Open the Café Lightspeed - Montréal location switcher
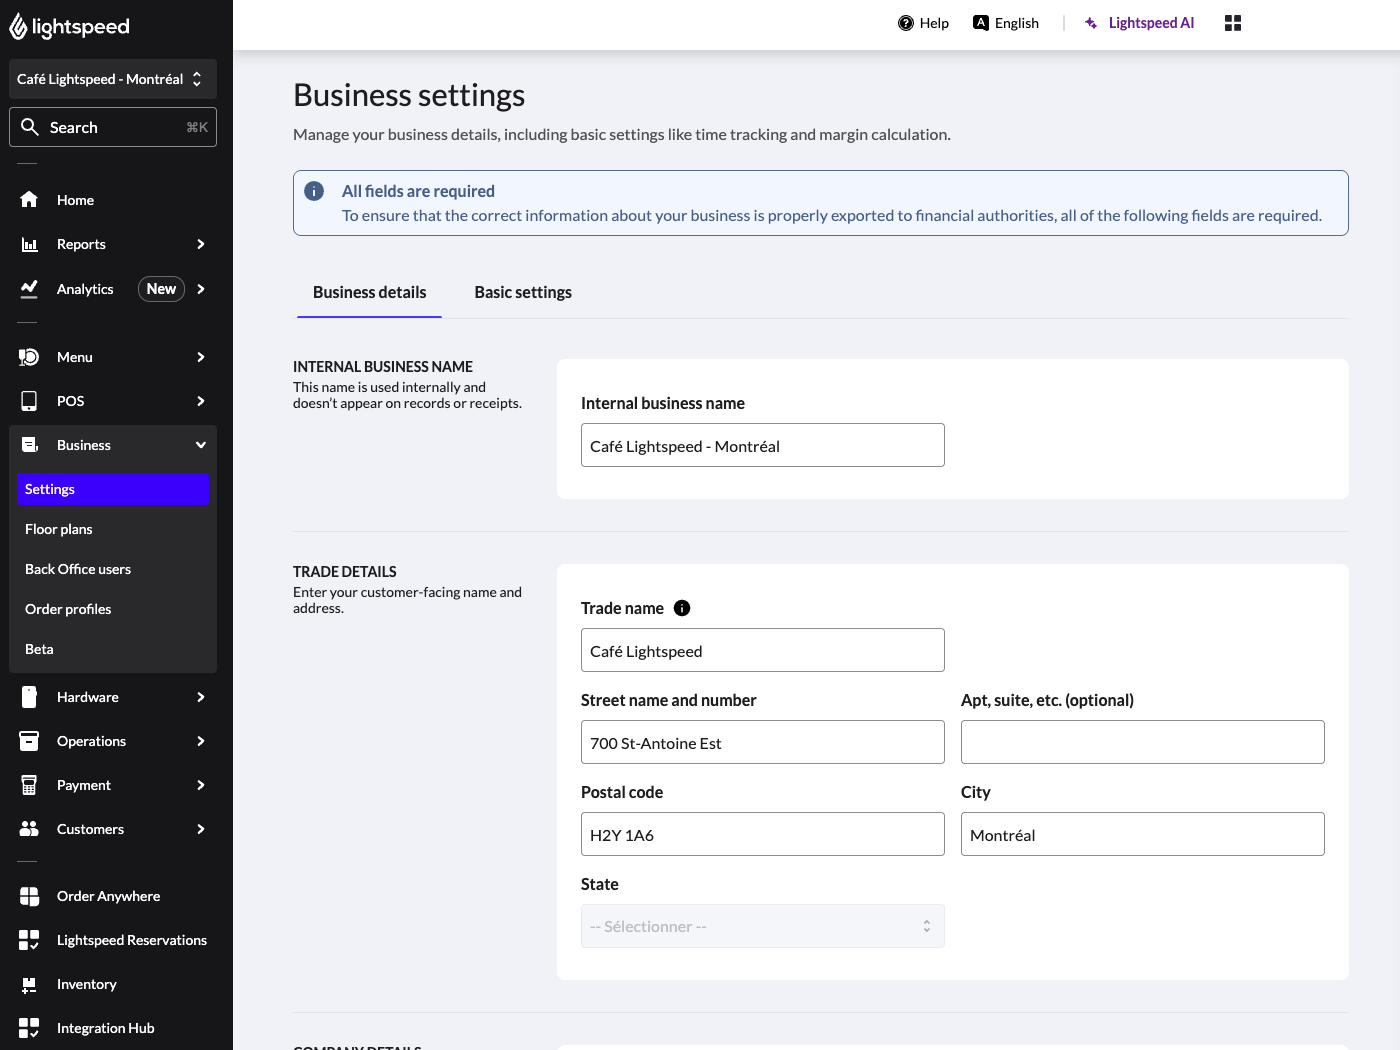 113,79
